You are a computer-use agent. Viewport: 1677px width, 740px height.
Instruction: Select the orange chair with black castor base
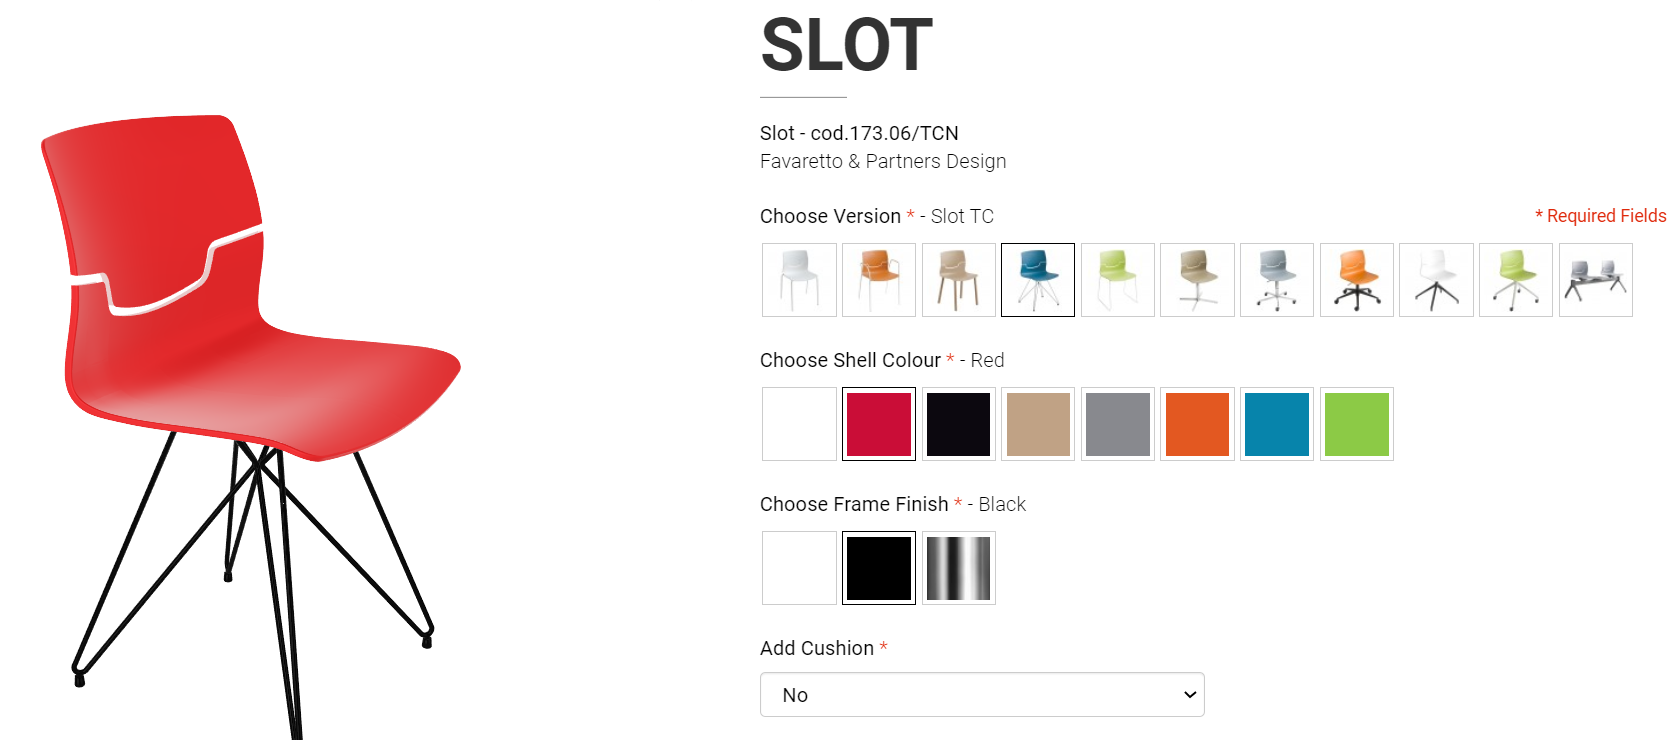(x=1357, y=280)
